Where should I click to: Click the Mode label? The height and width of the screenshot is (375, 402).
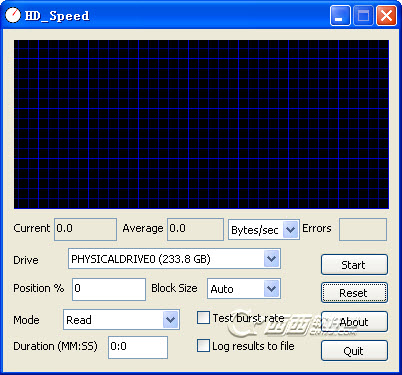click(26, 320)
